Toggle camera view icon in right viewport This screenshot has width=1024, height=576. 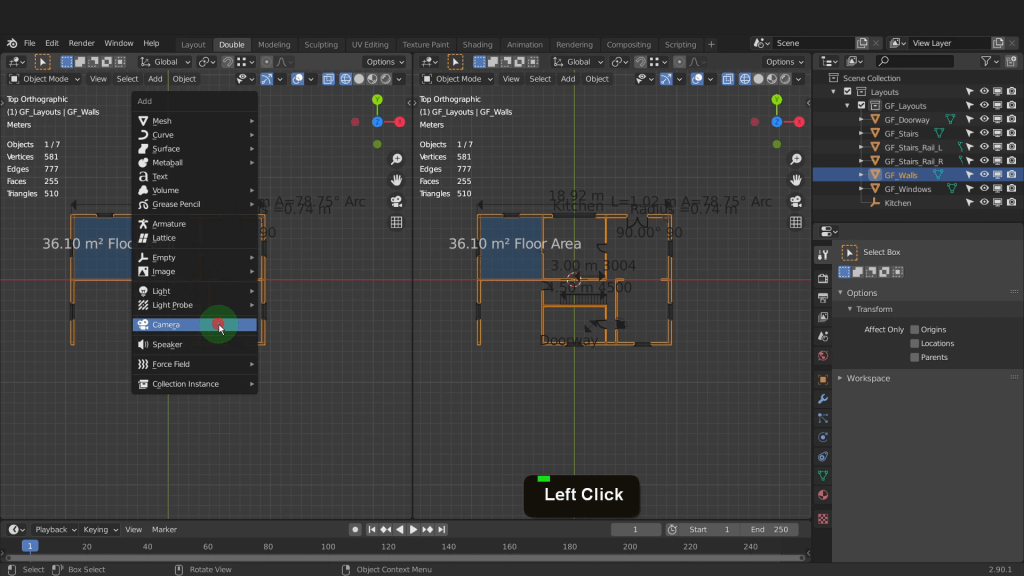(x=796, y=201)
